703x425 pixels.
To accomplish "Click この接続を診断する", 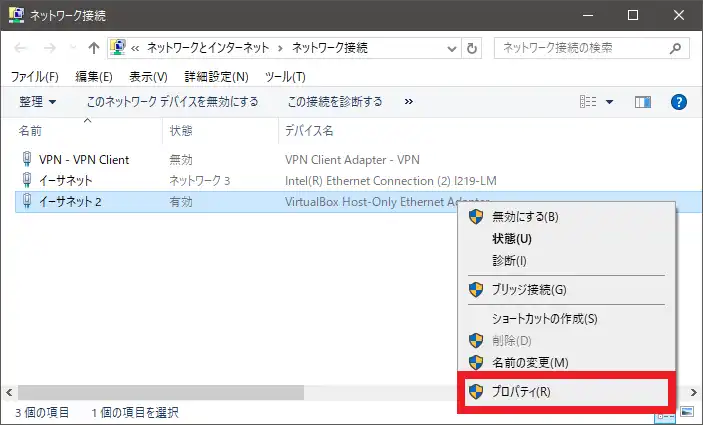I will click(x=335, y=102).
